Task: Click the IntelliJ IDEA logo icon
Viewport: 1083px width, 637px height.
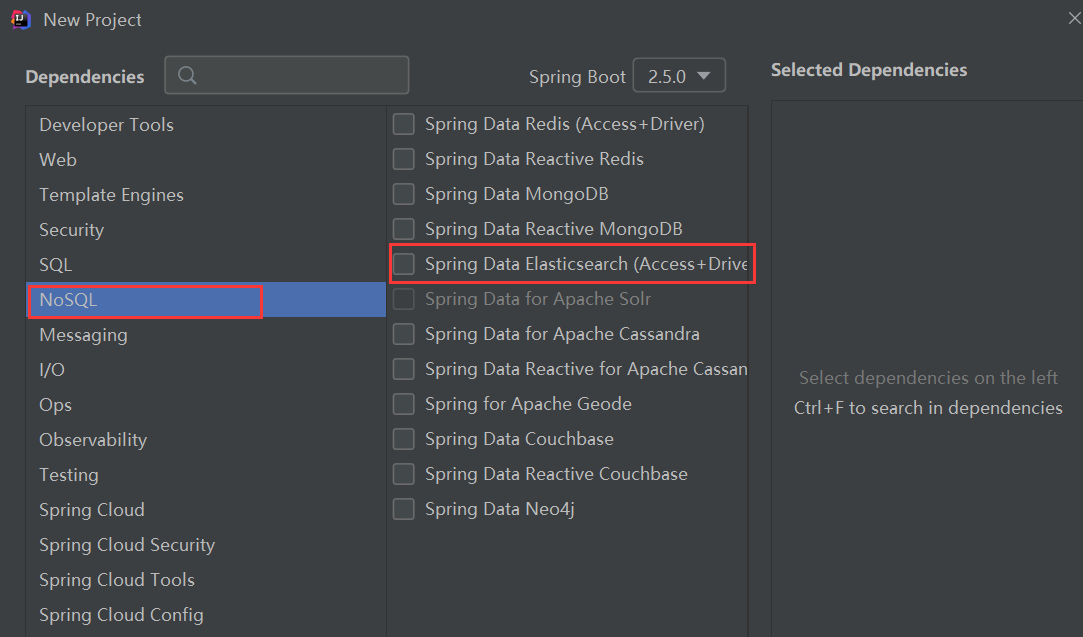Action: click(x=21, y=20)
